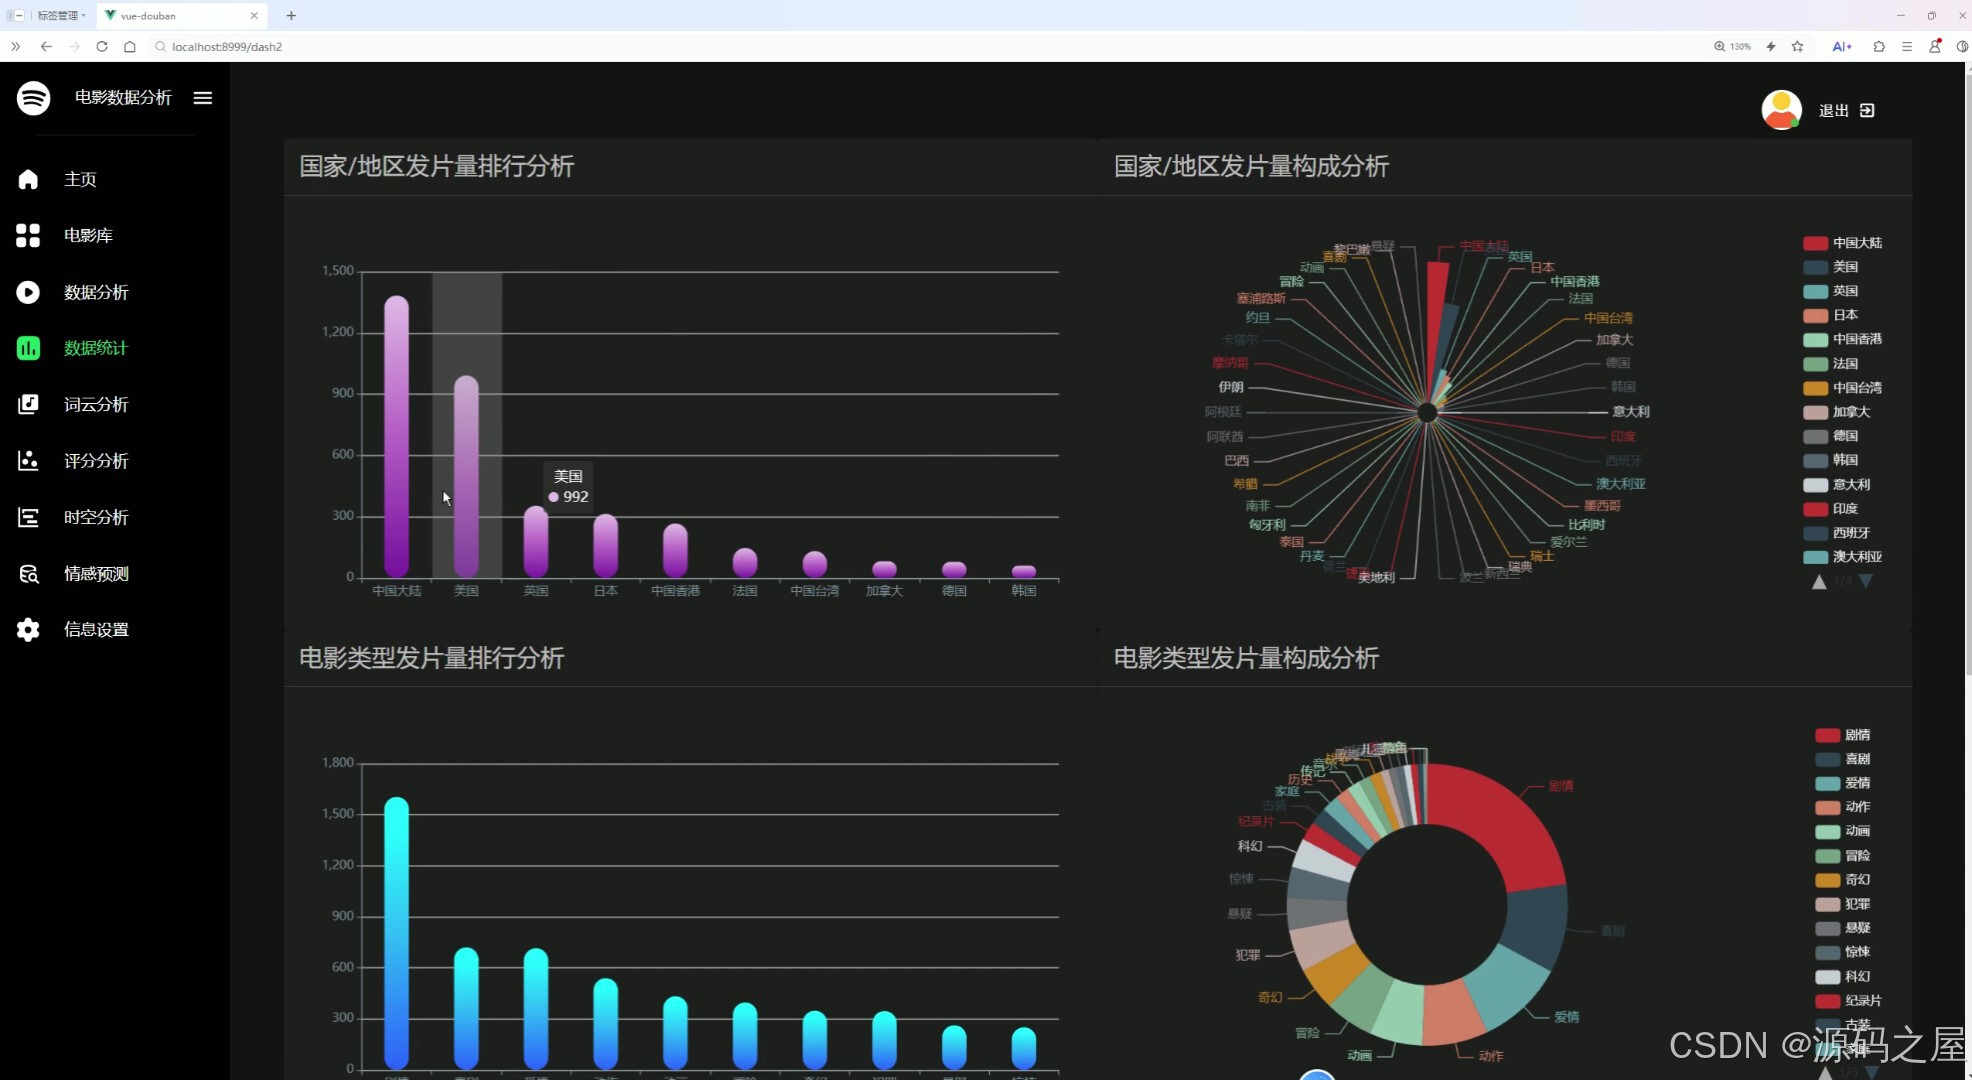Hide 美国 series via legend item

(1831, 267)
